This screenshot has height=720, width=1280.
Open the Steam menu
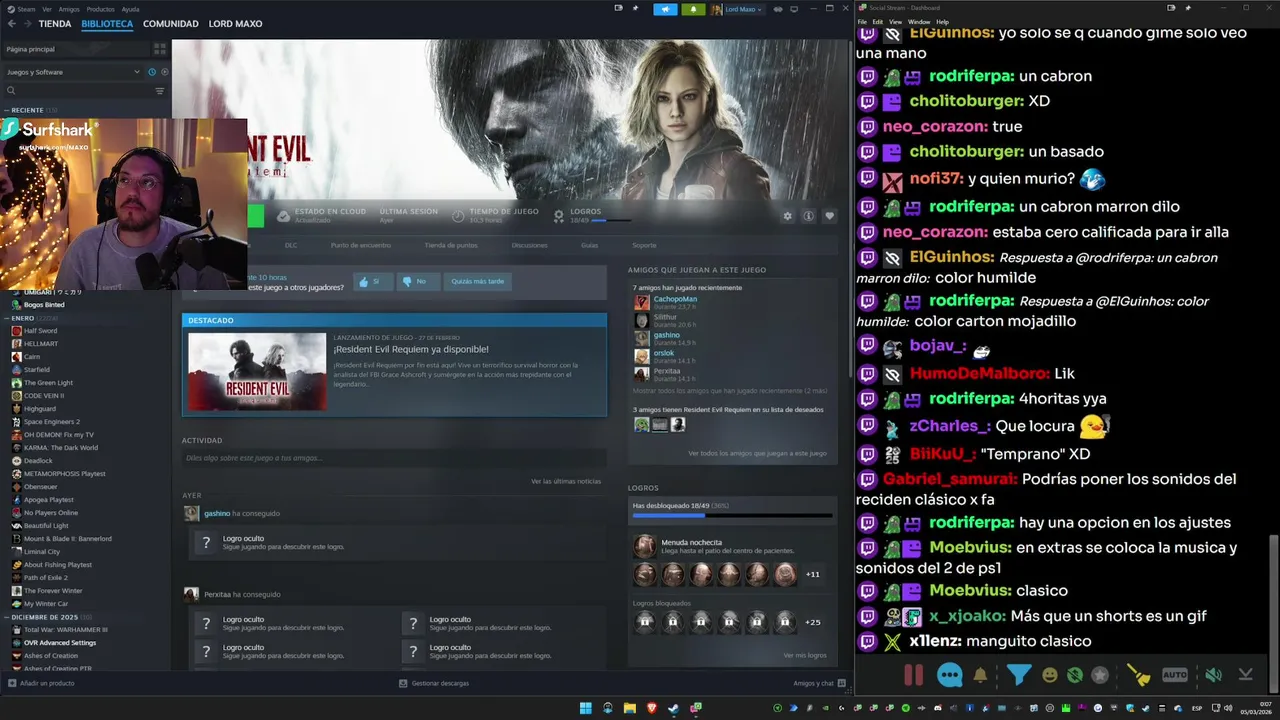tap(25, 9)
